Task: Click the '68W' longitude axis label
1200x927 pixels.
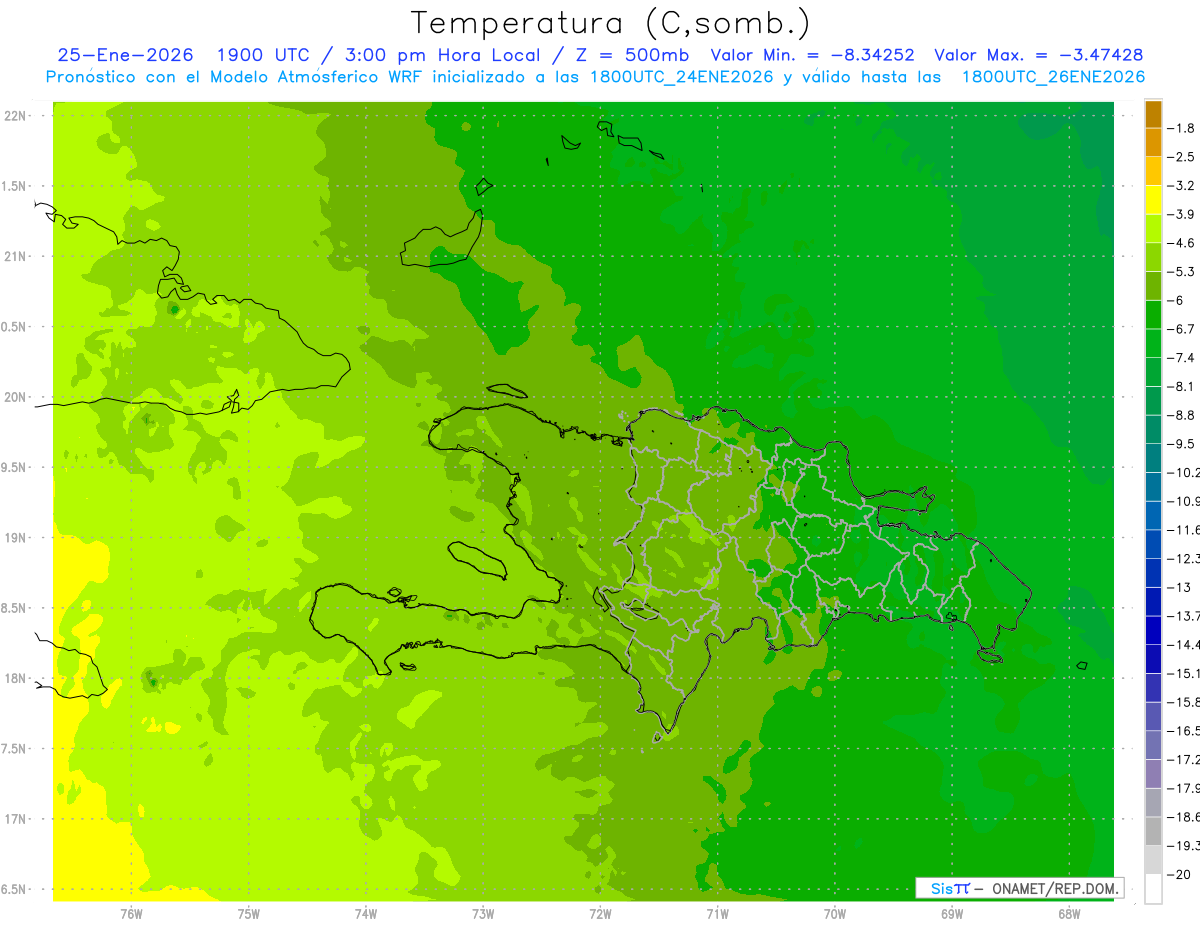Action: 1068,913
